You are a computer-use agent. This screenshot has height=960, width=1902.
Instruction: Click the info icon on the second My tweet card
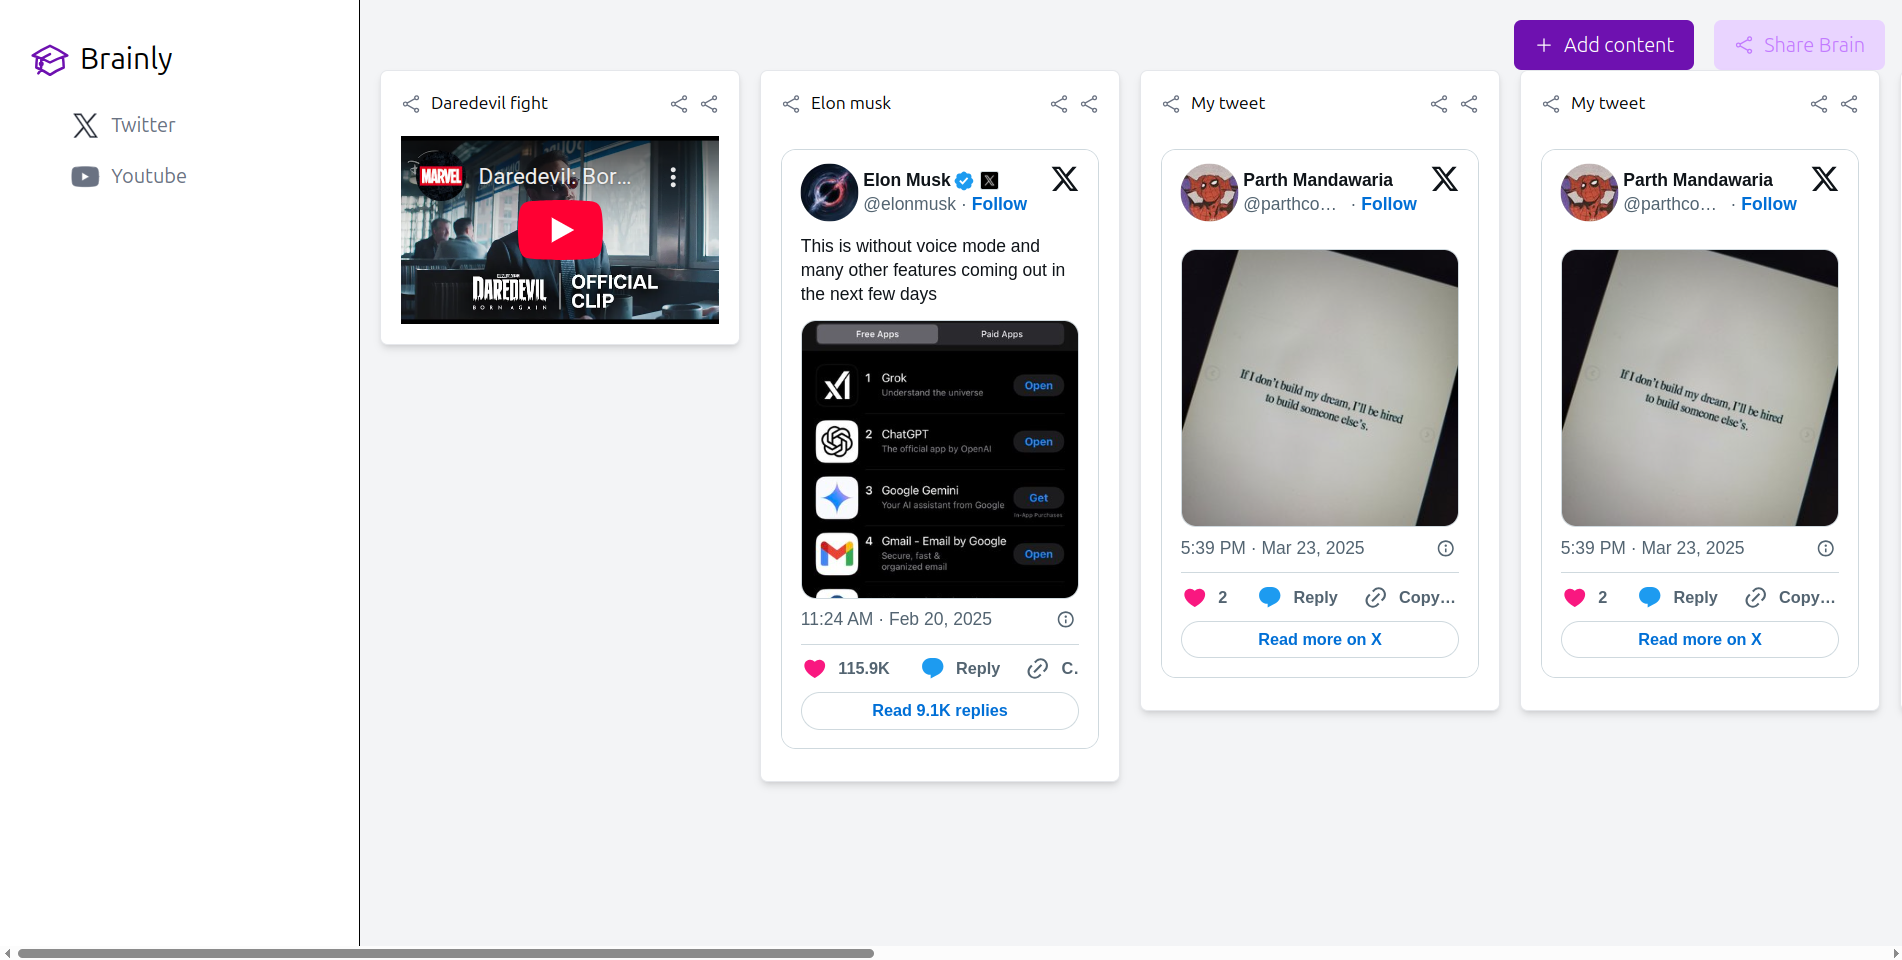pyautogui.click(x=1826, y=548)
